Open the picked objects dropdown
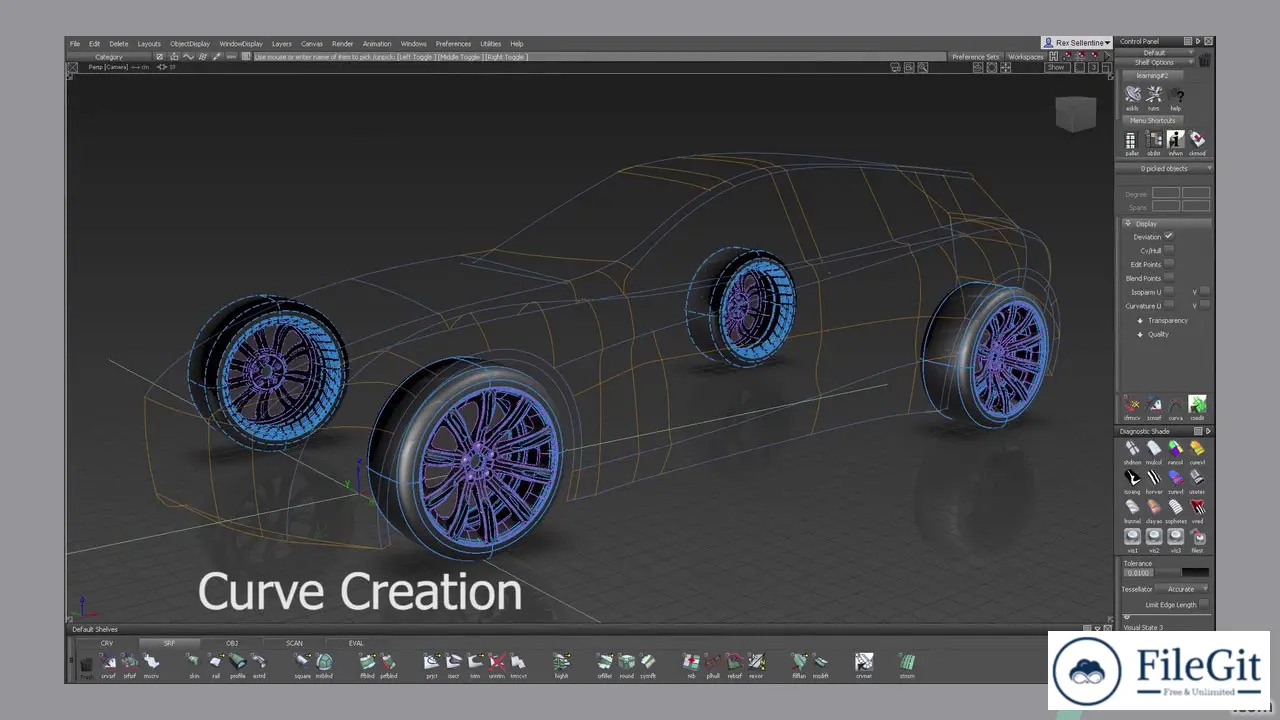The image size is (1280, 720). (1164, 168)
